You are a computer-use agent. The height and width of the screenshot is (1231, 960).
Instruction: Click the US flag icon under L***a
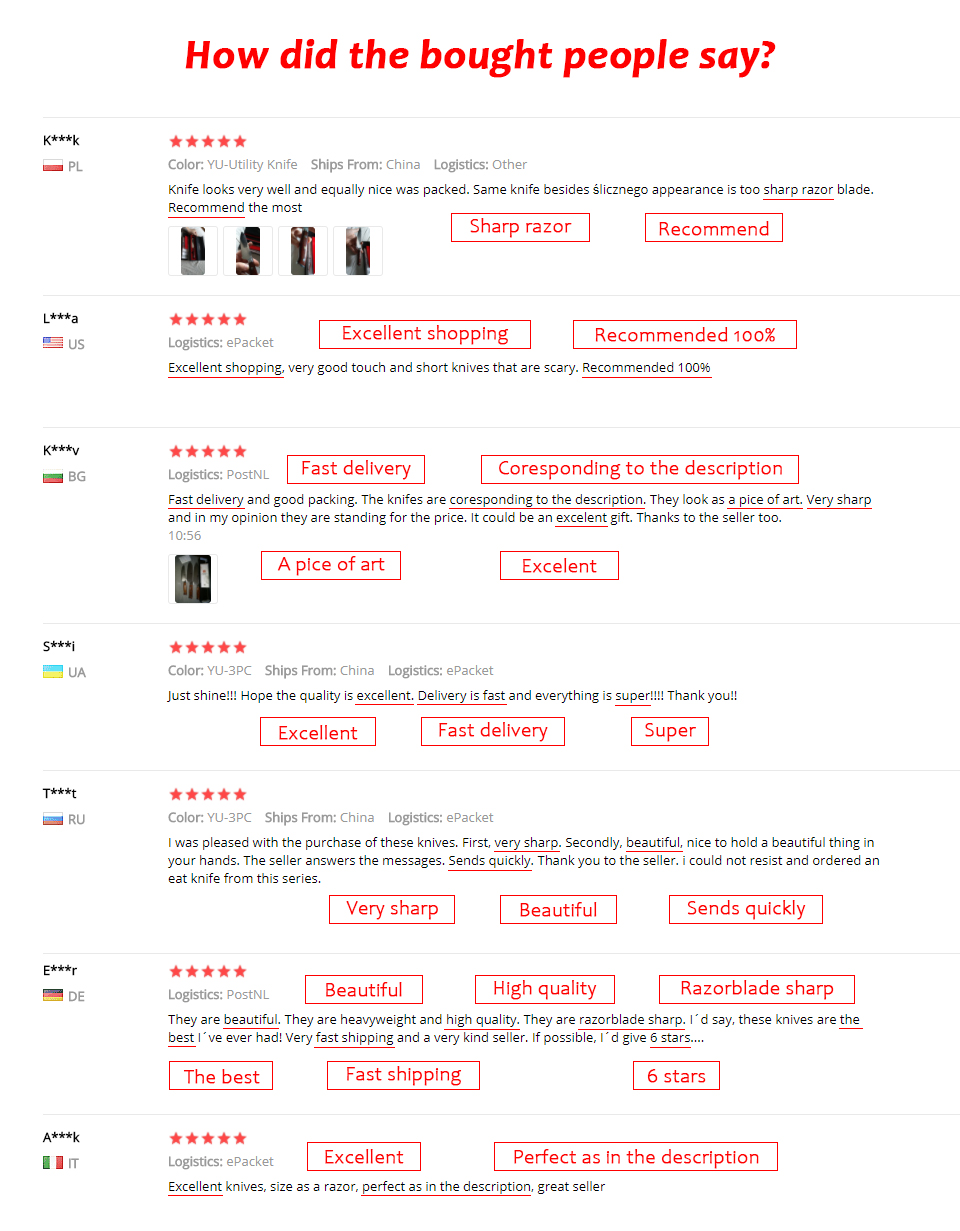tap(53, 343)
